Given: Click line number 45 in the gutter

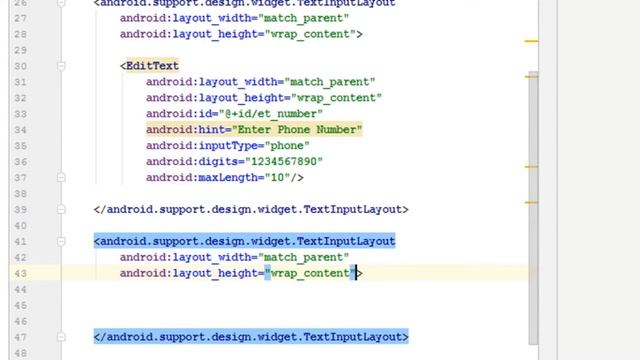Looking at the screenshot, I should [20, 305].
